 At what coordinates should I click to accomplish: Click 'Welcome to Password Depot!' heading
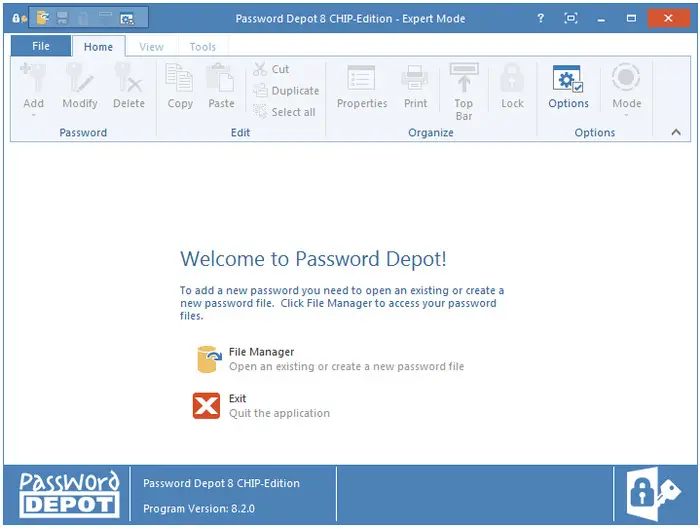point(313,259)
